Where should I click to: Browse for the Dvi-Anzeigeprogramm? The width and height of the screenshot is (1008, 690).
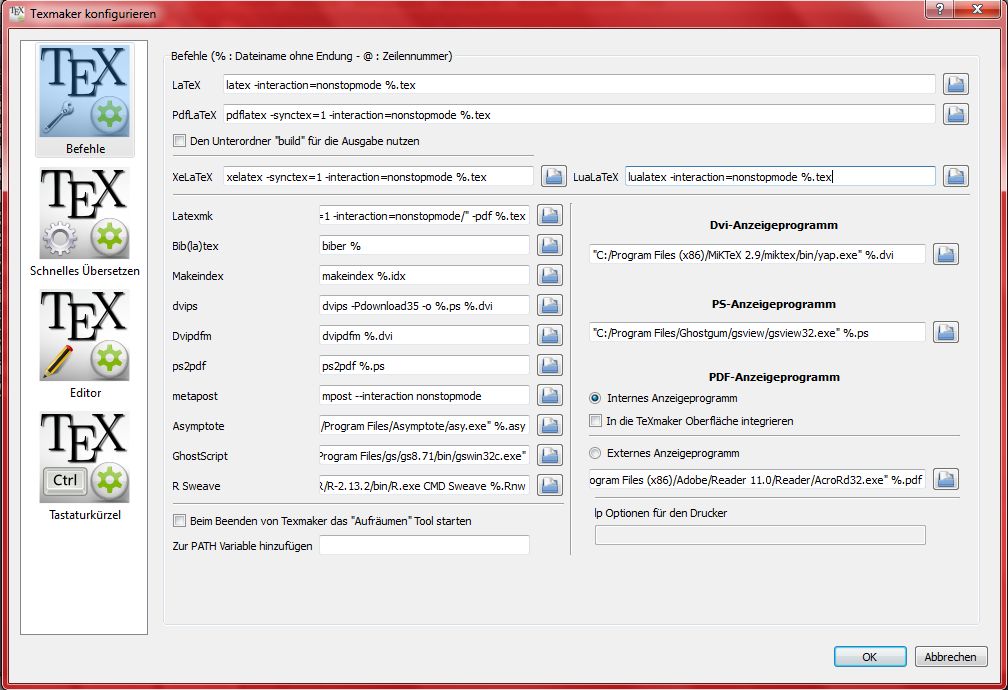click(946, 254)
